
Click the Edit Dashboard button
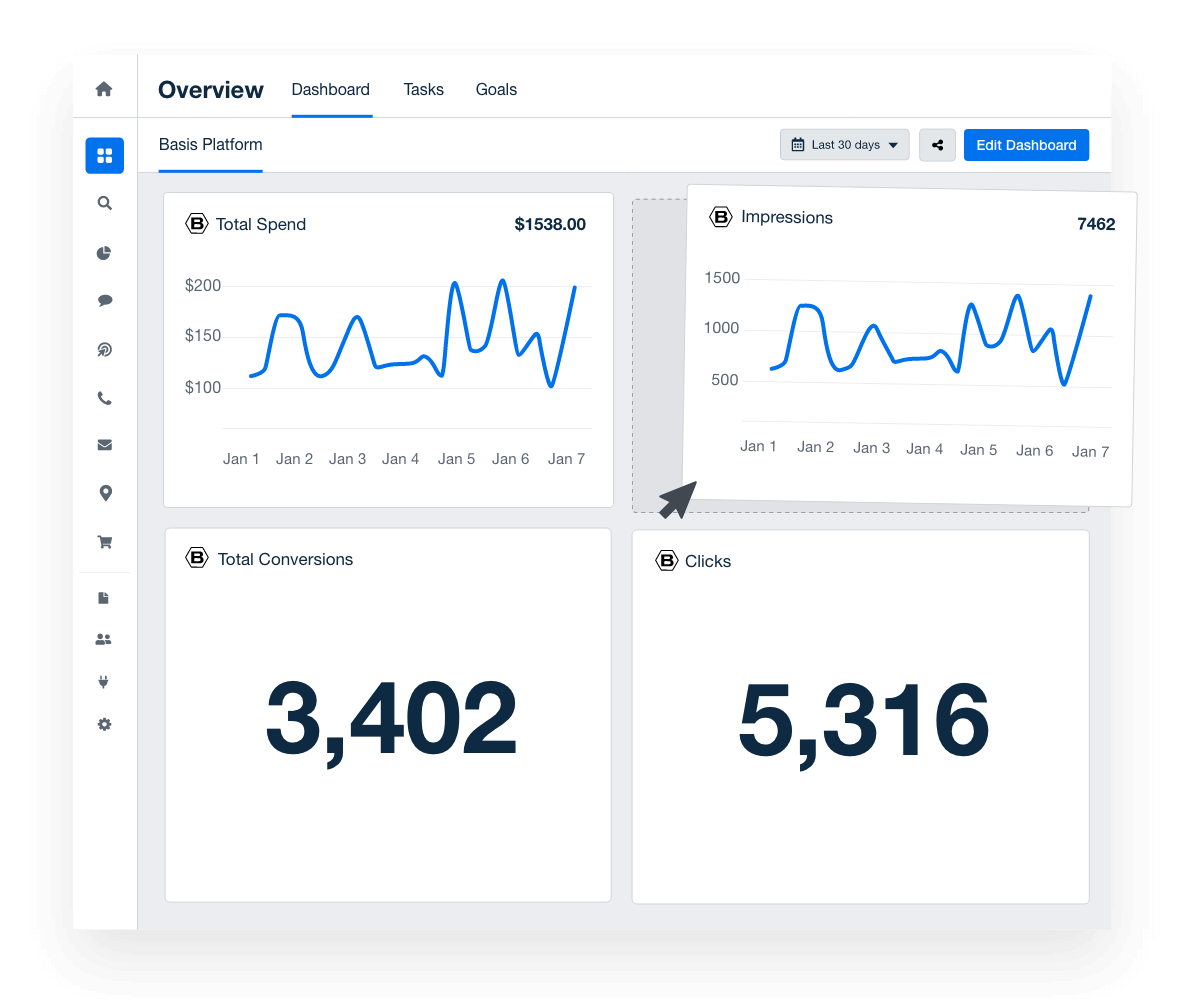coord(1026,144)
